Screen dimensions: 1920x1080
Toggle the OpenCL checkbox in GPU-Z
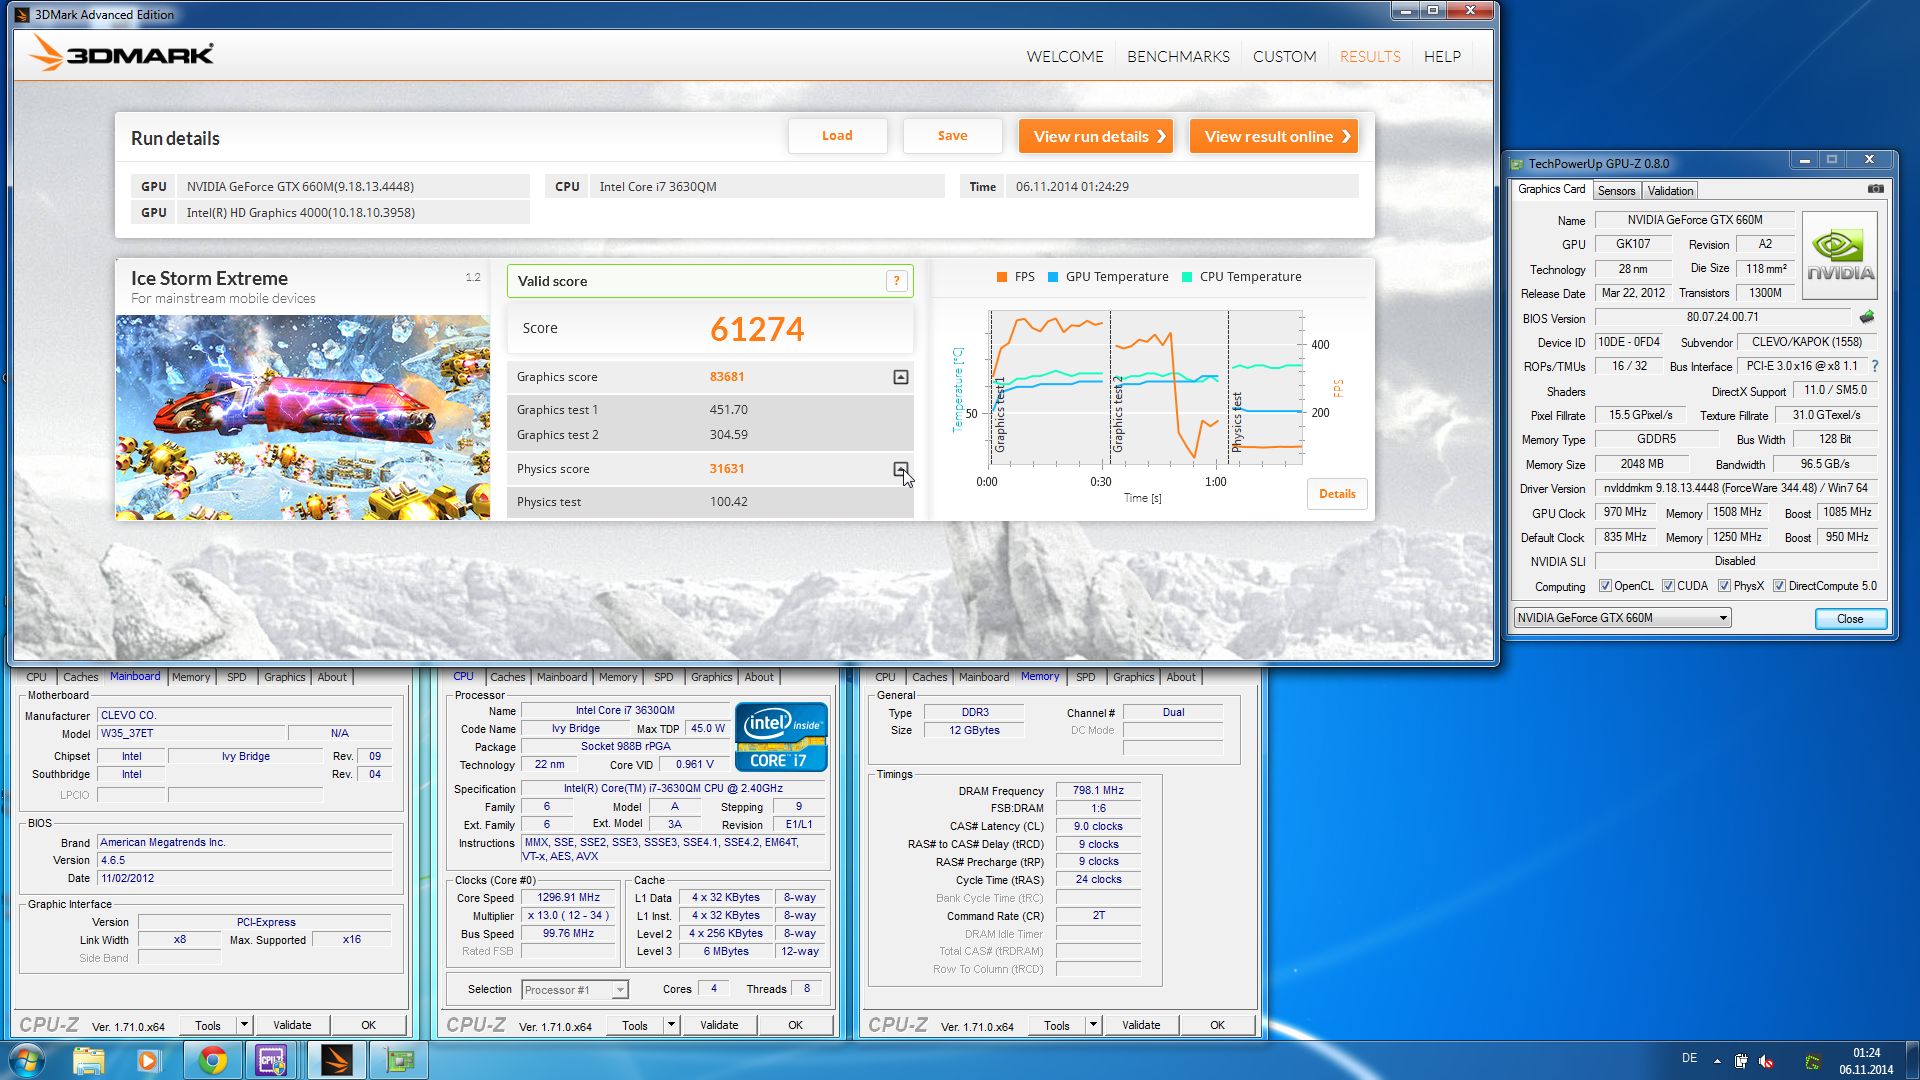pos(1605,586)
